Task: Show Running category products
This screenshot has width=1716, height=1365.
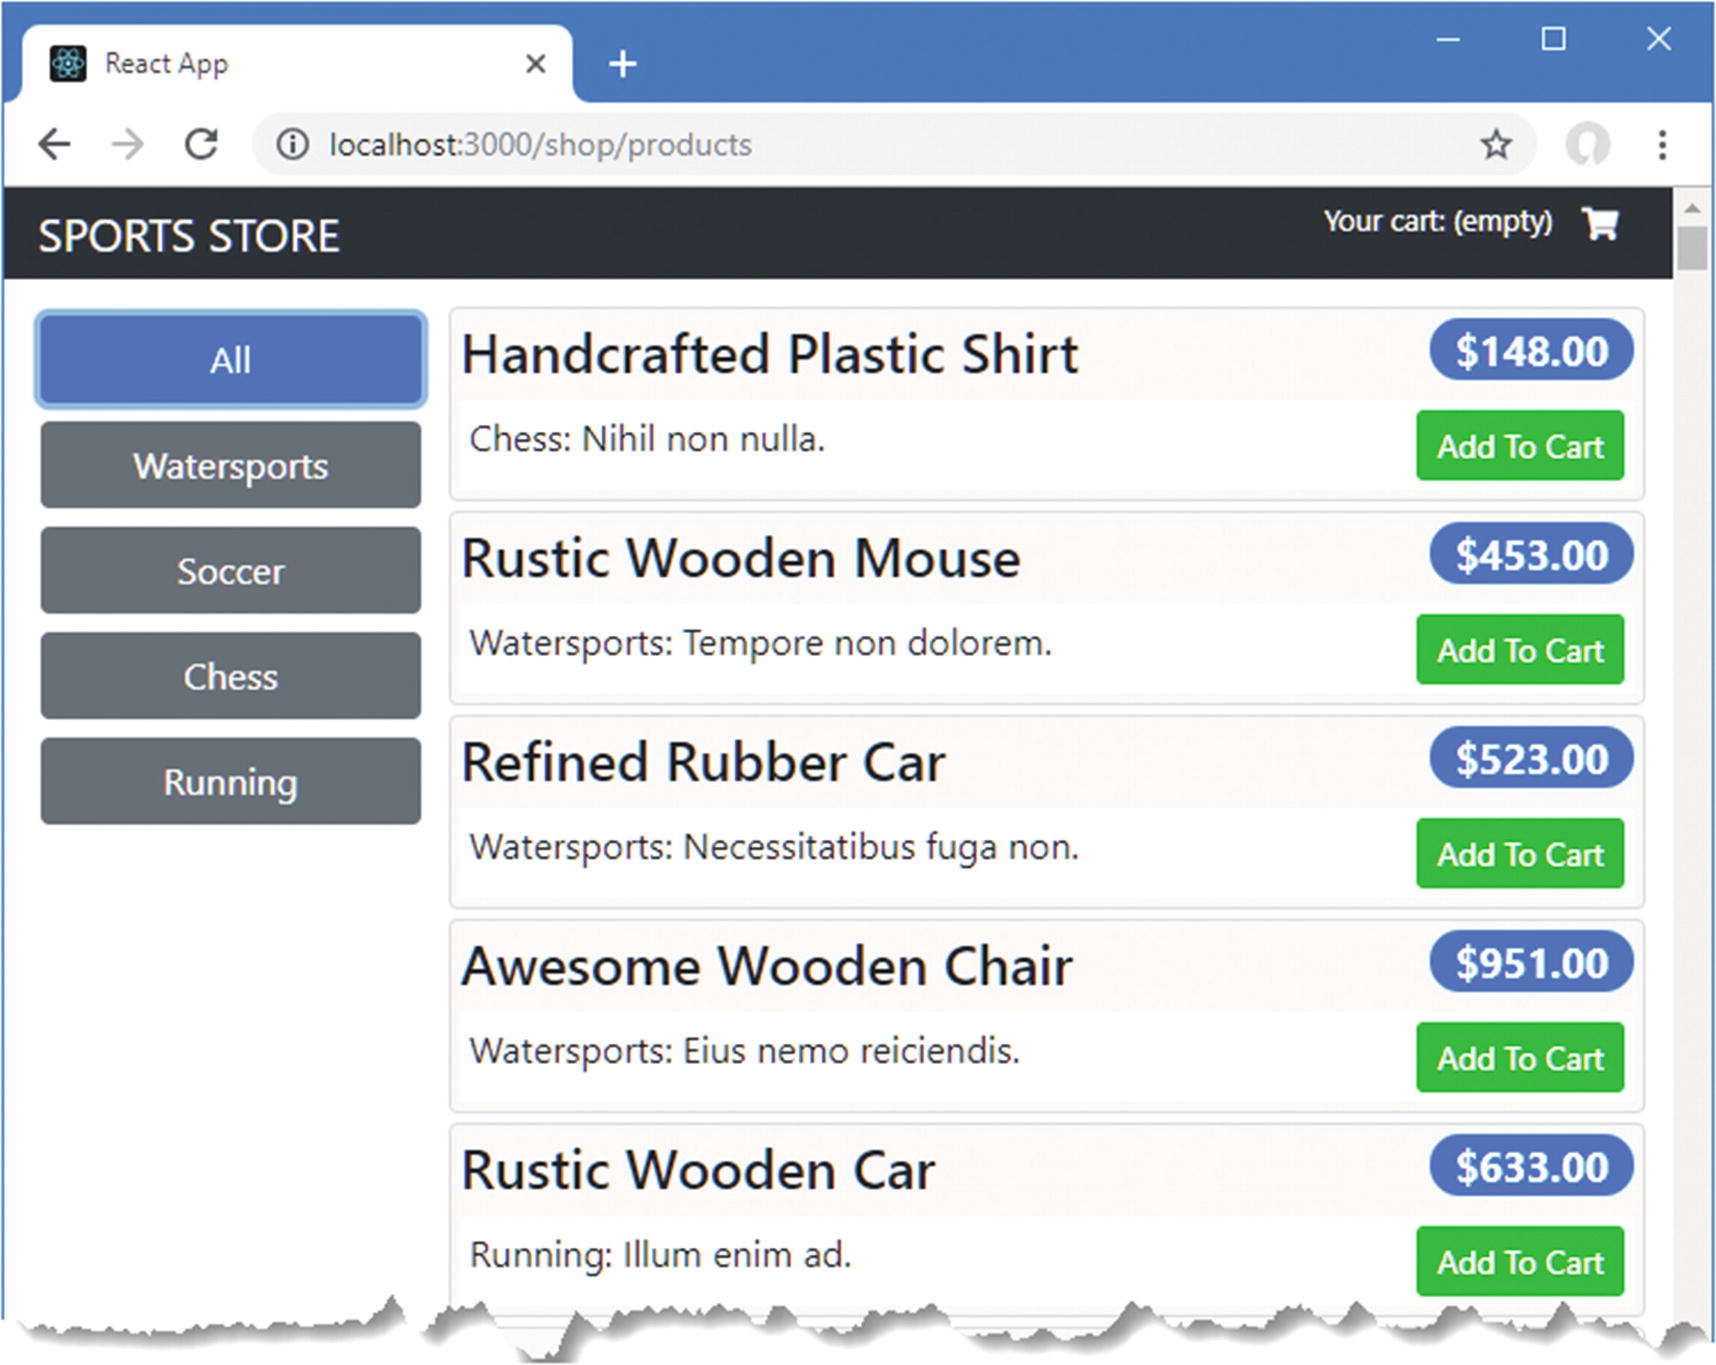Action: coord(231,781)
